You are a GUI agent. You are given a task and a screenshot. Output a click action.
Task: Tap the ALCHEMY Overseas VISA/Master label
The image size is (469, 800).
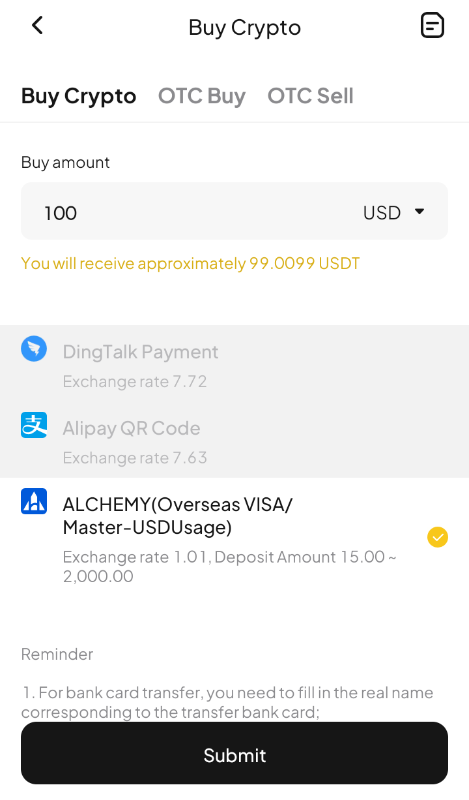click(178, 516)
